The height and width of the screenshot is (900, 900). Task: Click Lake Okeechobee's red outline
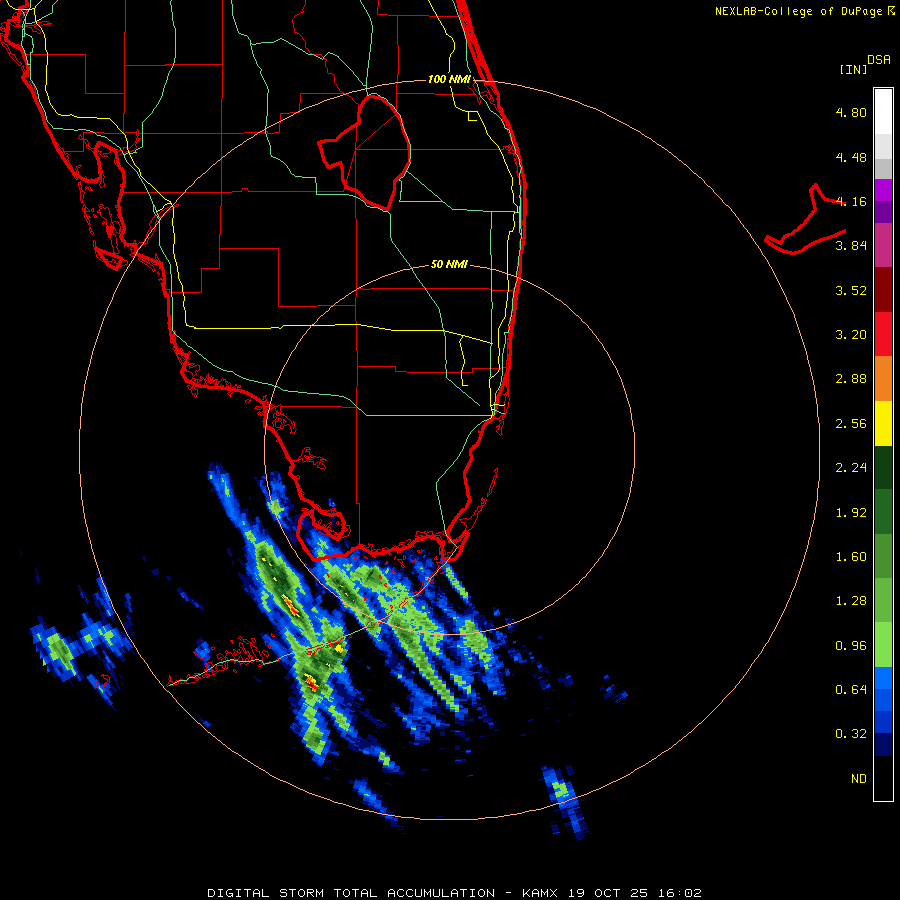pos(366,152)
